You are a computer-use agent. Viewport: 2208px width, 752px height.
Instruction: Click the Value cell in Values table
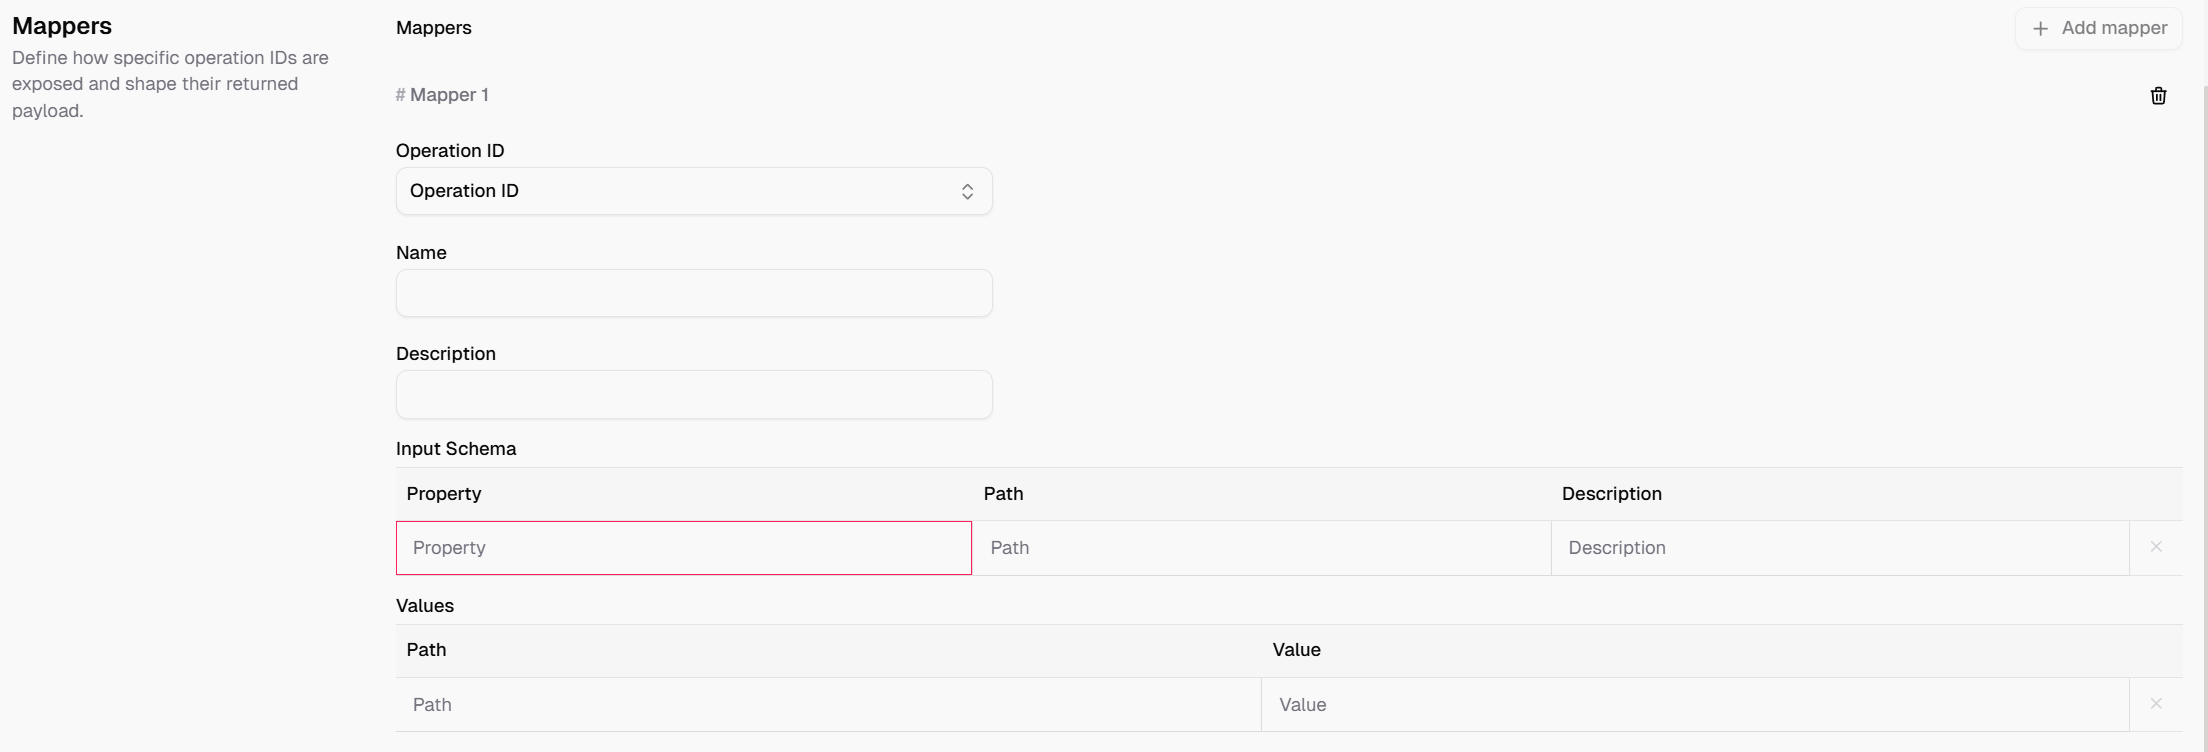point(1695,705)
